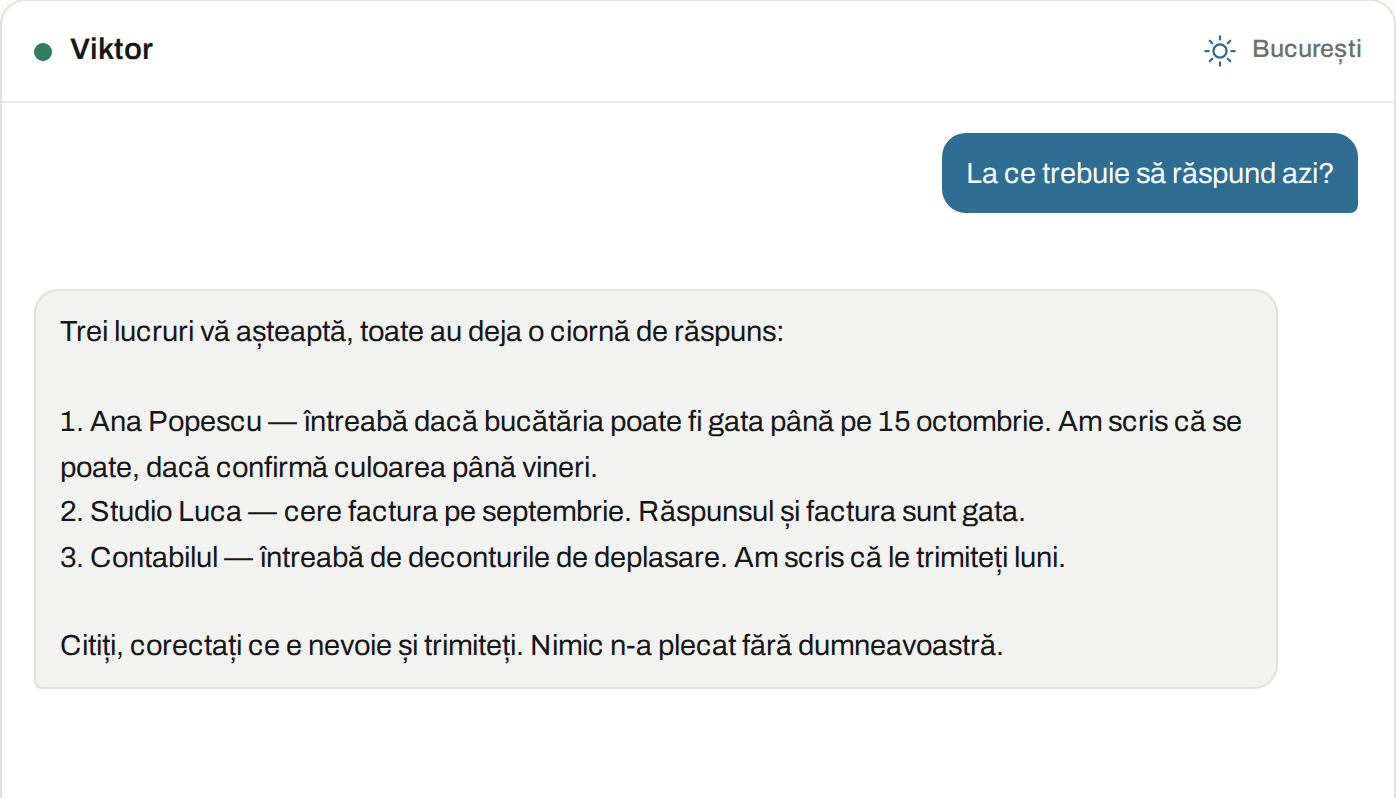Open the București location label
The width and height of the screenshot is (1396, 798).
[1307, 49]
